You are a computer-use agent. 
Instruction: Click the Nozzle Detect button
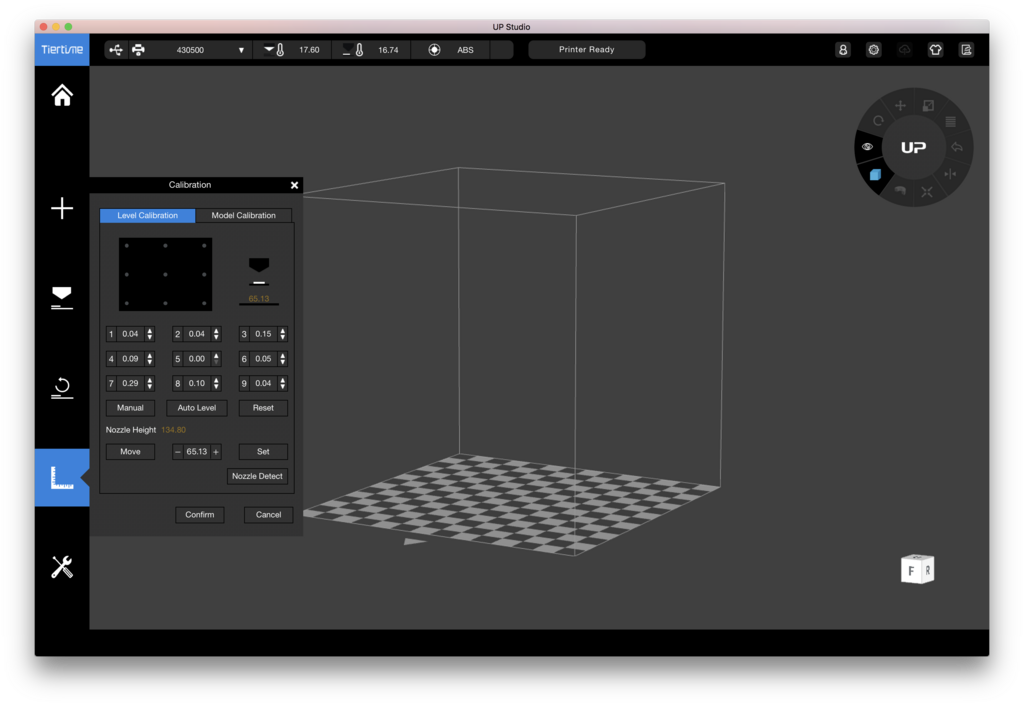point(257,477)
